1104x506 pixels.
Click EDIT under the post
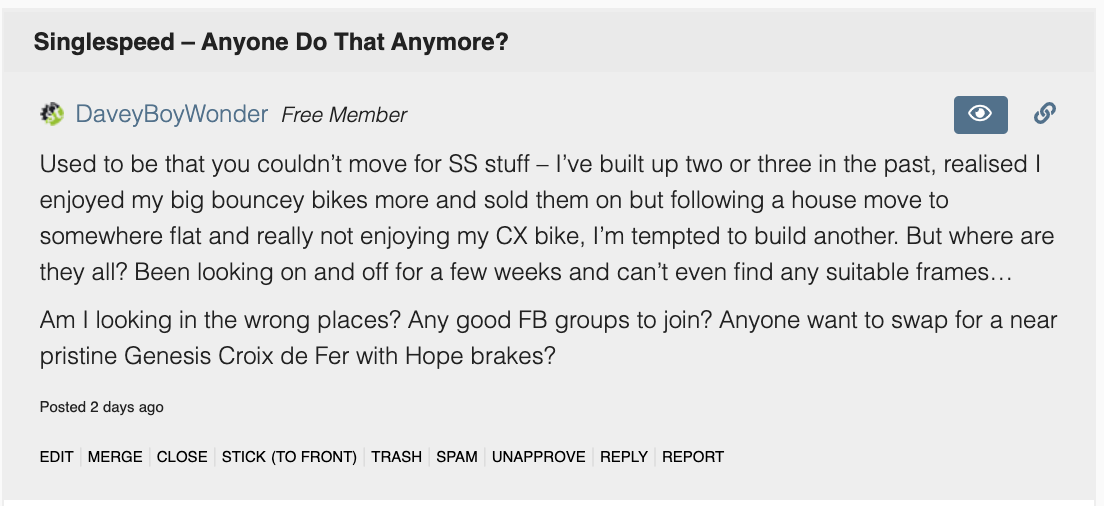tap(56, 457)
